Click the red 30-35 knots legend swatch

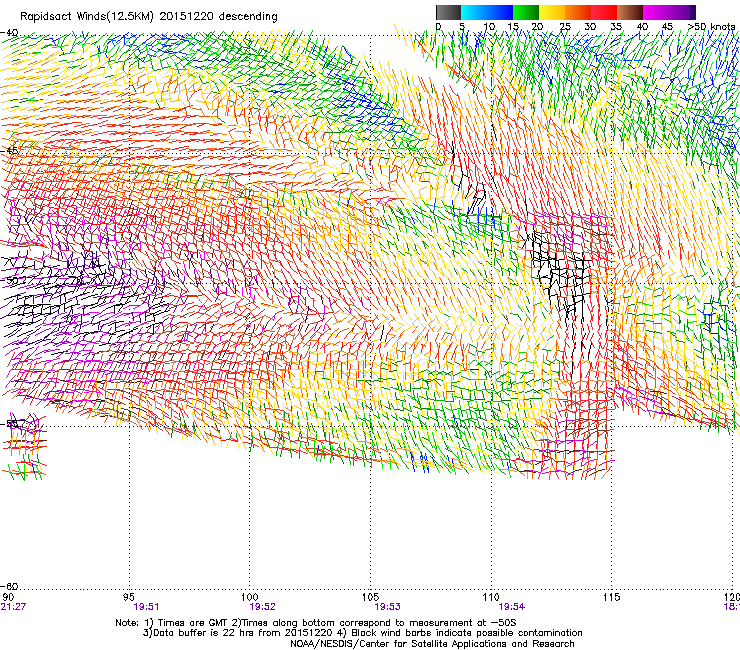tap(604, 12)
